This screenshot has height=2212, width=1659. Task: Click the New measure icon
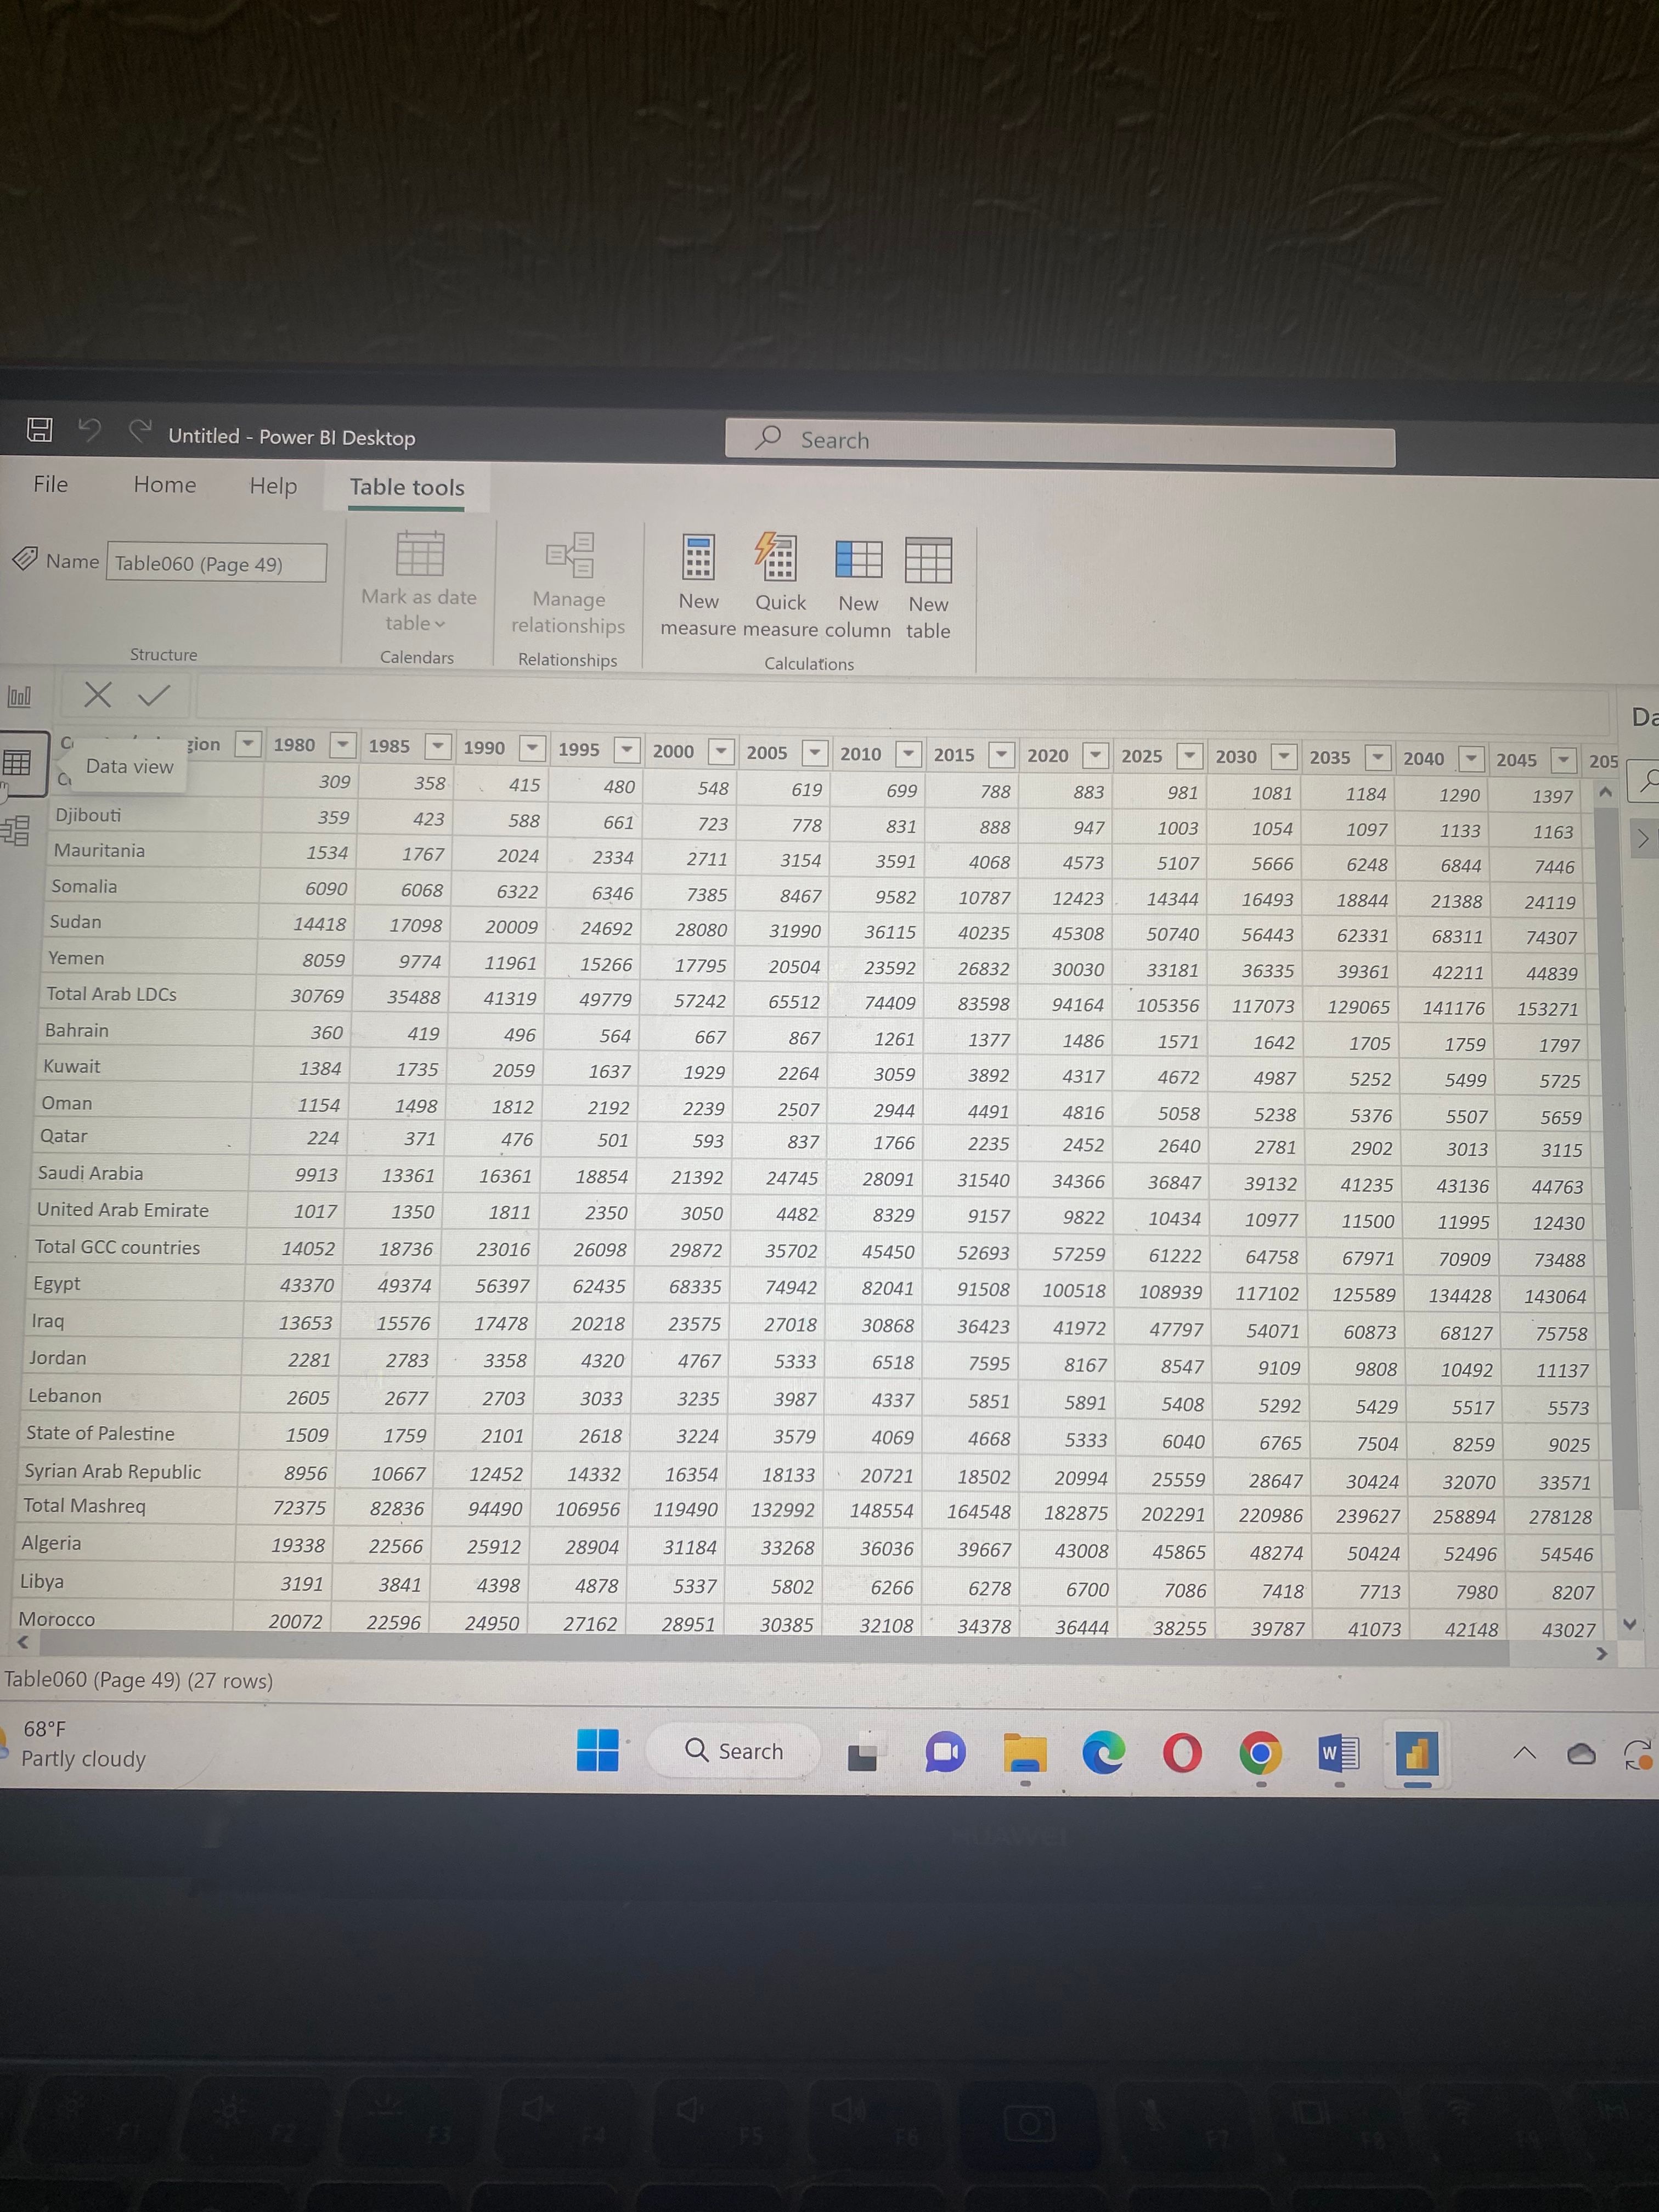[x=698, y=557]
